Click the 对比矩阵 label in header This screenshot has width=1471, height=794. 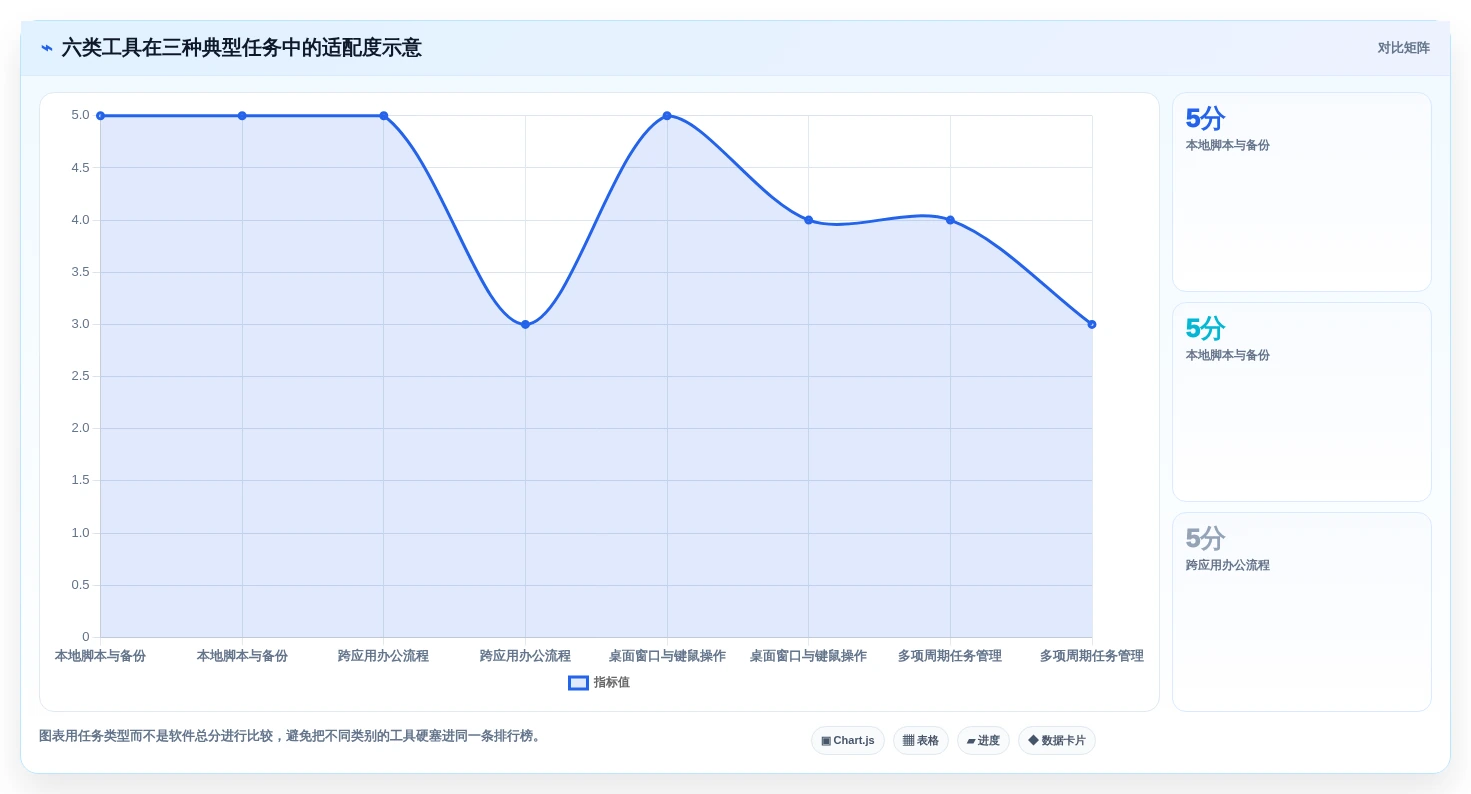click(x=1404, y=48)
